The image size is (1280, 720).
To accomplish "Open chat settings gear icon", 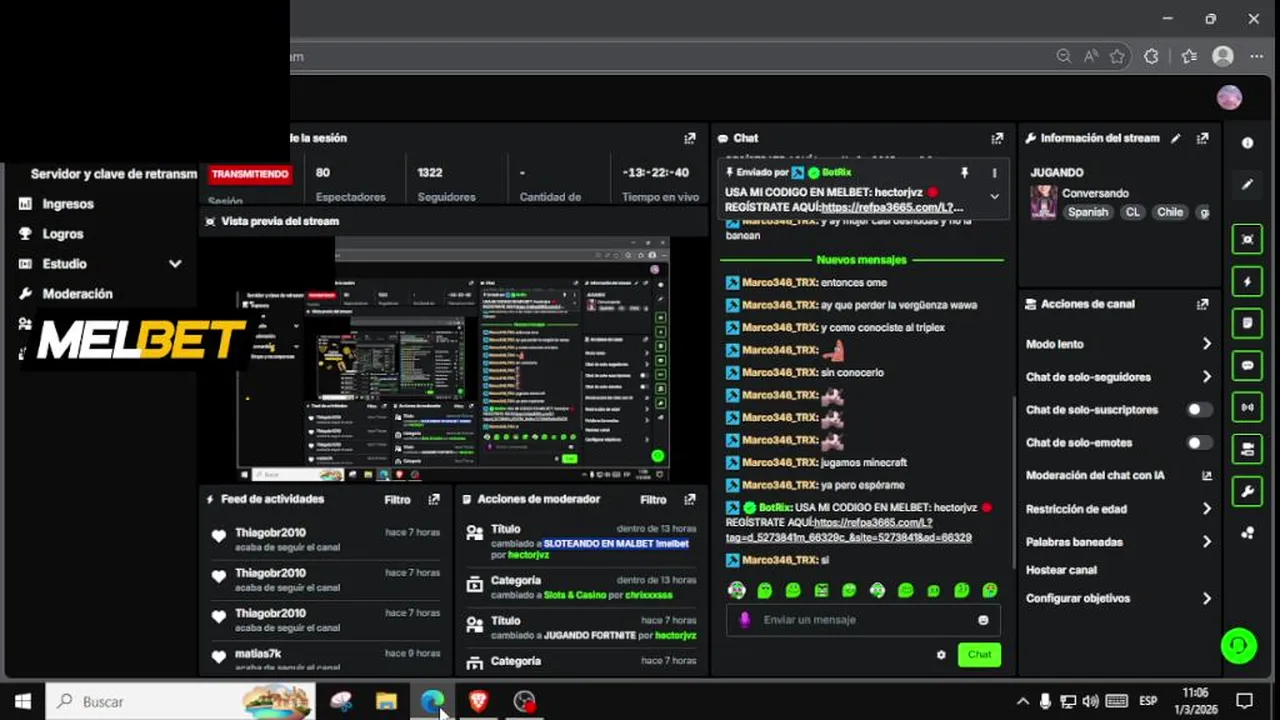I will (x=941, y=655).
